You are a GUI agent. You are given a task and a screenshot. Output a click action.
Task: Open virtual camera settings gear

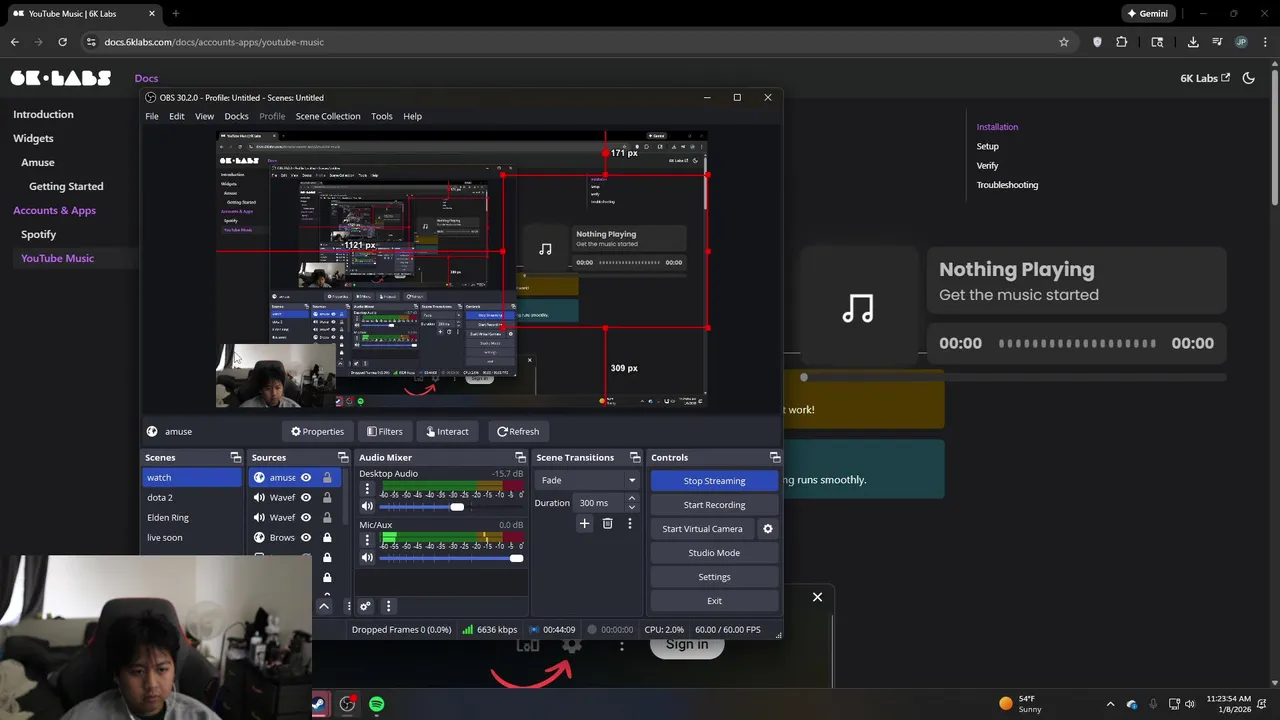[768, 528]
